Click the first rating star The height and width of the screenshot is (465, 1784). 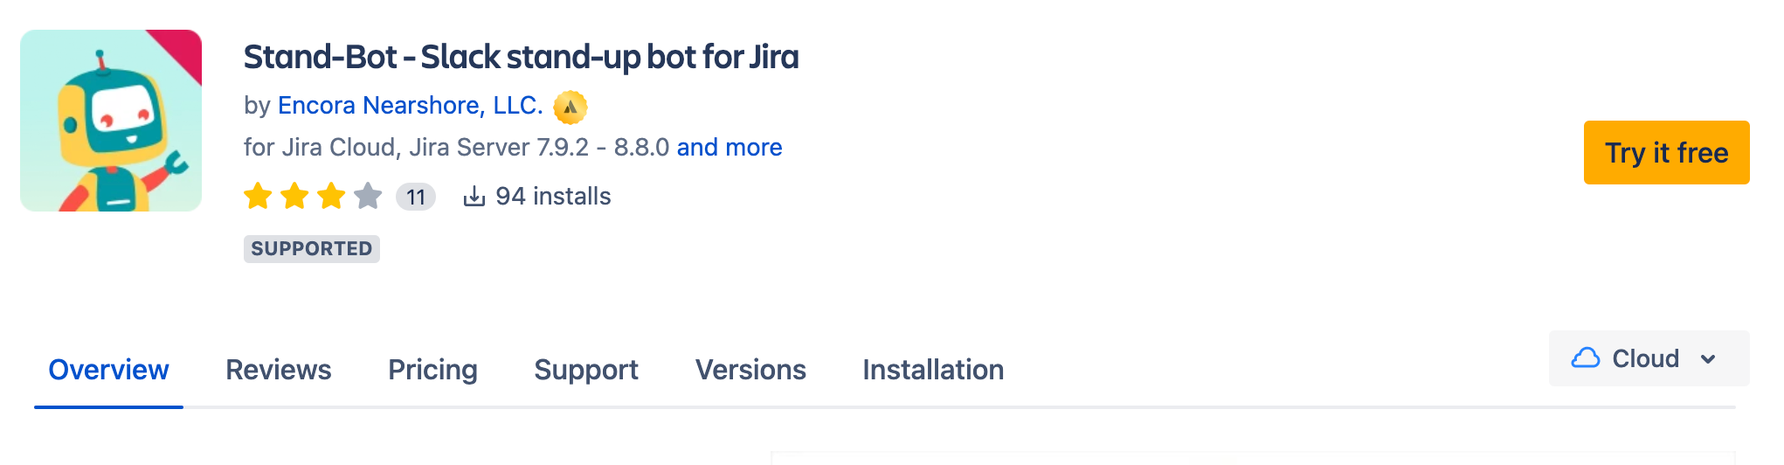tap(258, 196)
